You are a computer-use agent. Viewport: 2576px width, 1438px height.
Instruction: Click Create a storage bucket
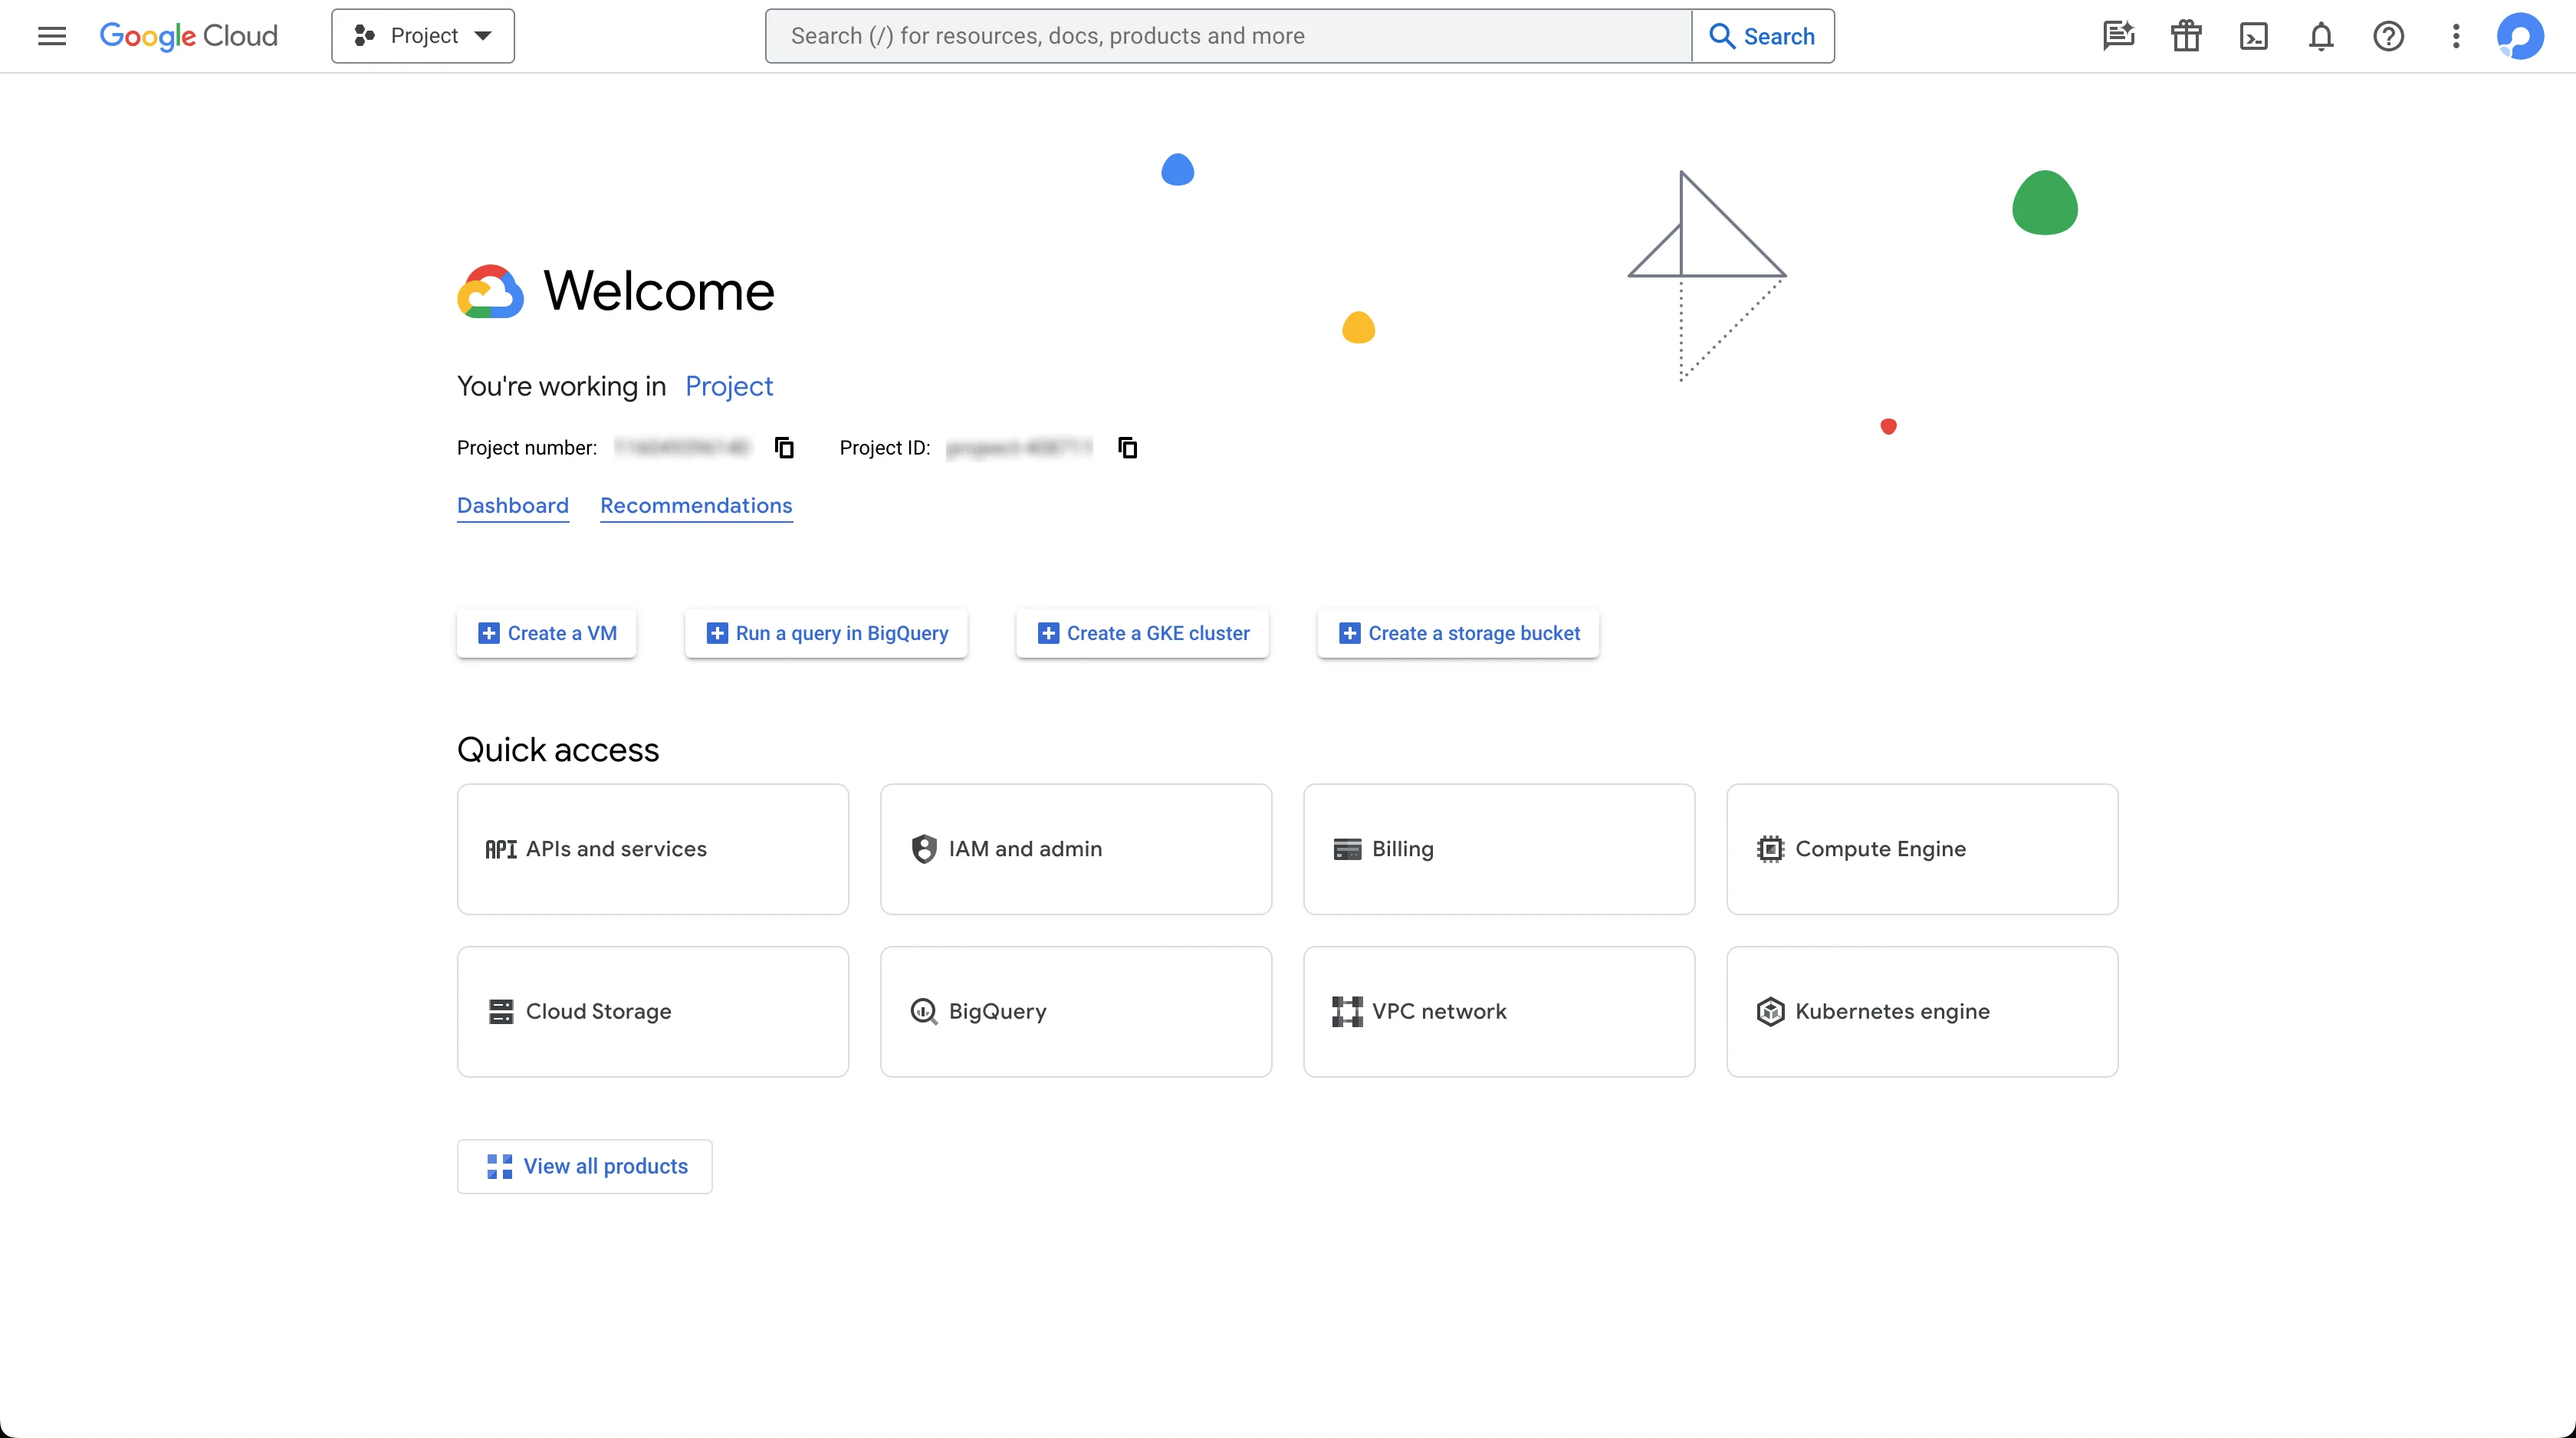pos(1458,633)
